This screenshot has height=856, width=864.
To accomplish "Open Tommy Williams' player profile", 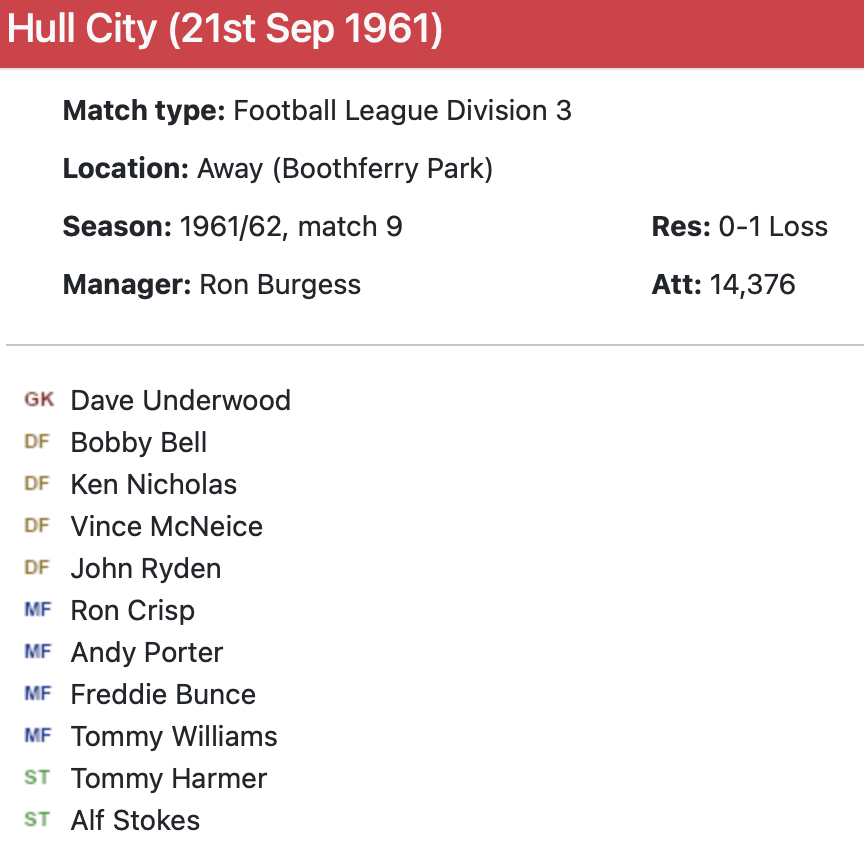I will [x=174, y=737].
